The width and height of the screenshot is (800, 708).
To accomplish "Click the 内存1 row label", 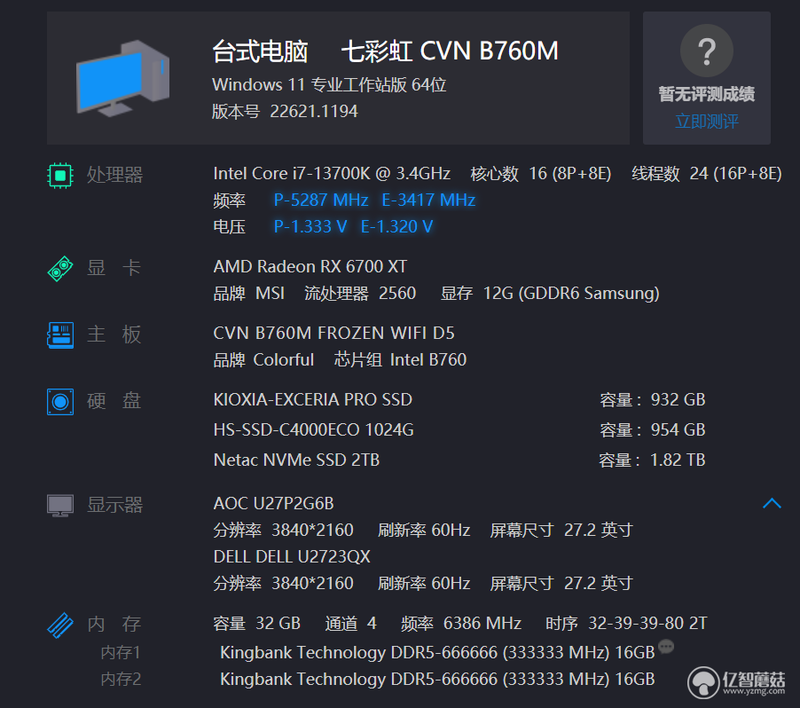I will coord(120,652).
